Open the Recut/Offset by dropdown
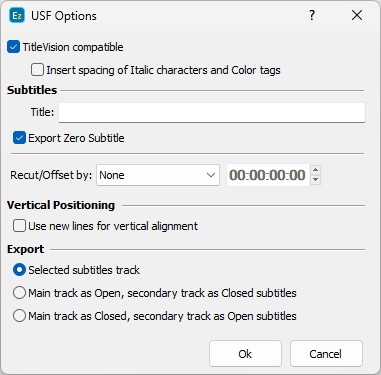Viewport: 381px width, 375px height. coord(158,175)
